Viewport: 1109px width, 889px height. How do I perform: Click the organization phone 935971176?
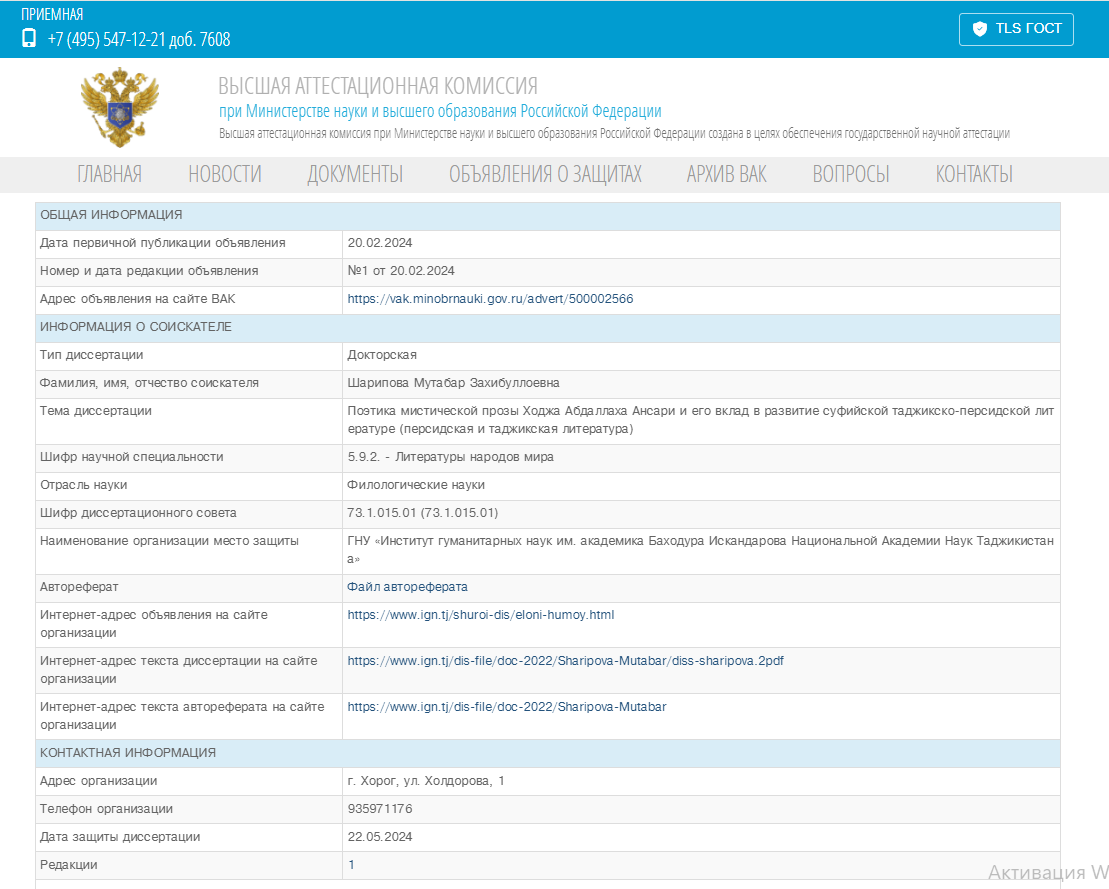pos(380,809)
